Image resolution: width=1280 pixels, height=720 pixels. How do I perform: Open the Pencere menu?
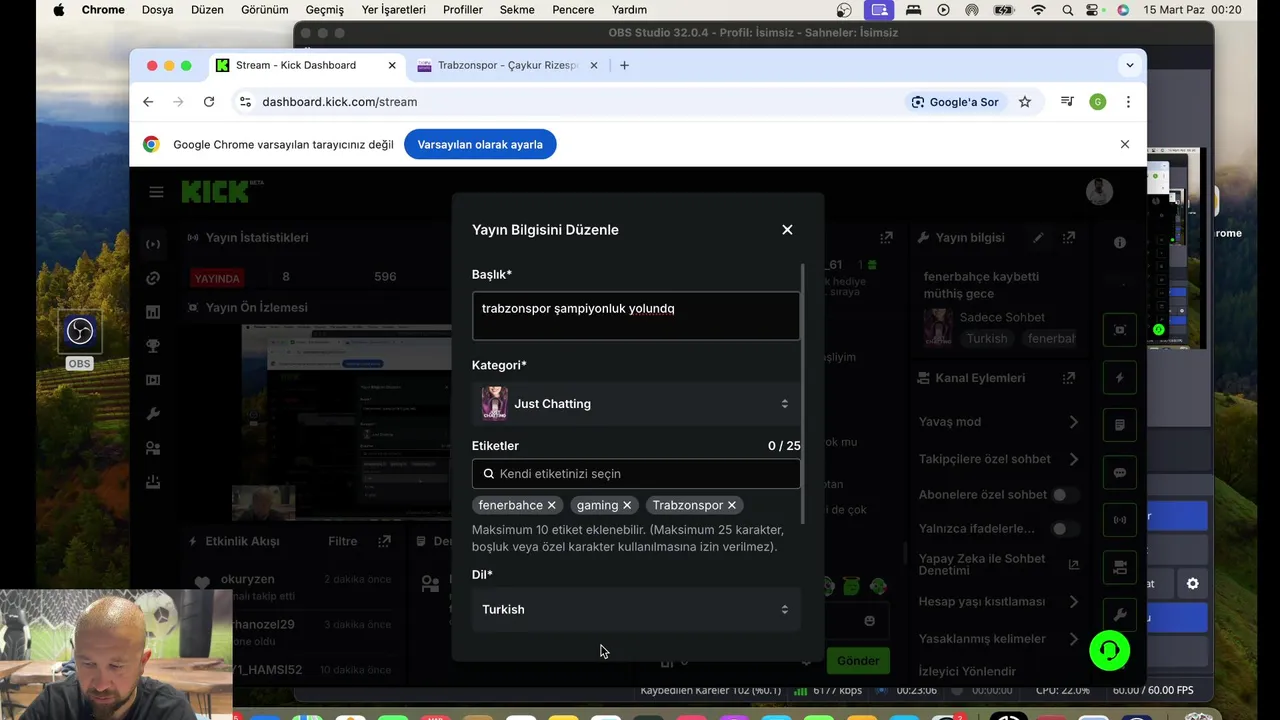pos(573,10)
